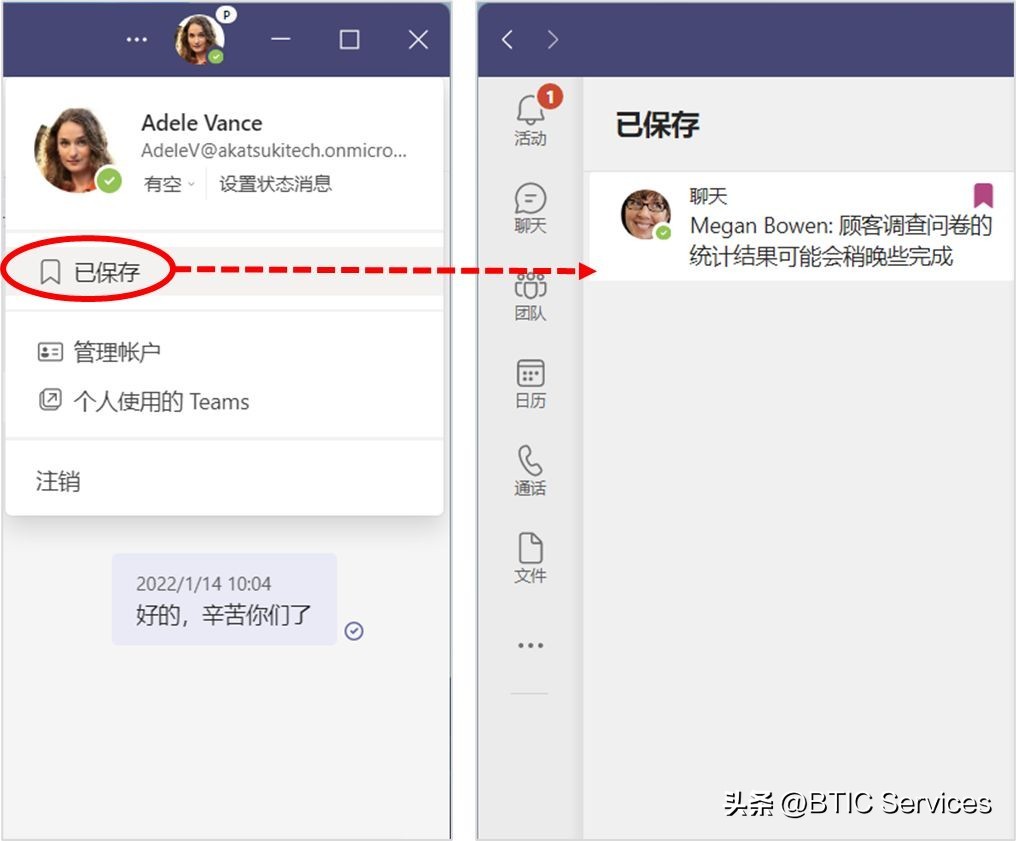Open the 活动 (Activity) feed
Screen dimensions: 1016x841
(x=530, y=120)
